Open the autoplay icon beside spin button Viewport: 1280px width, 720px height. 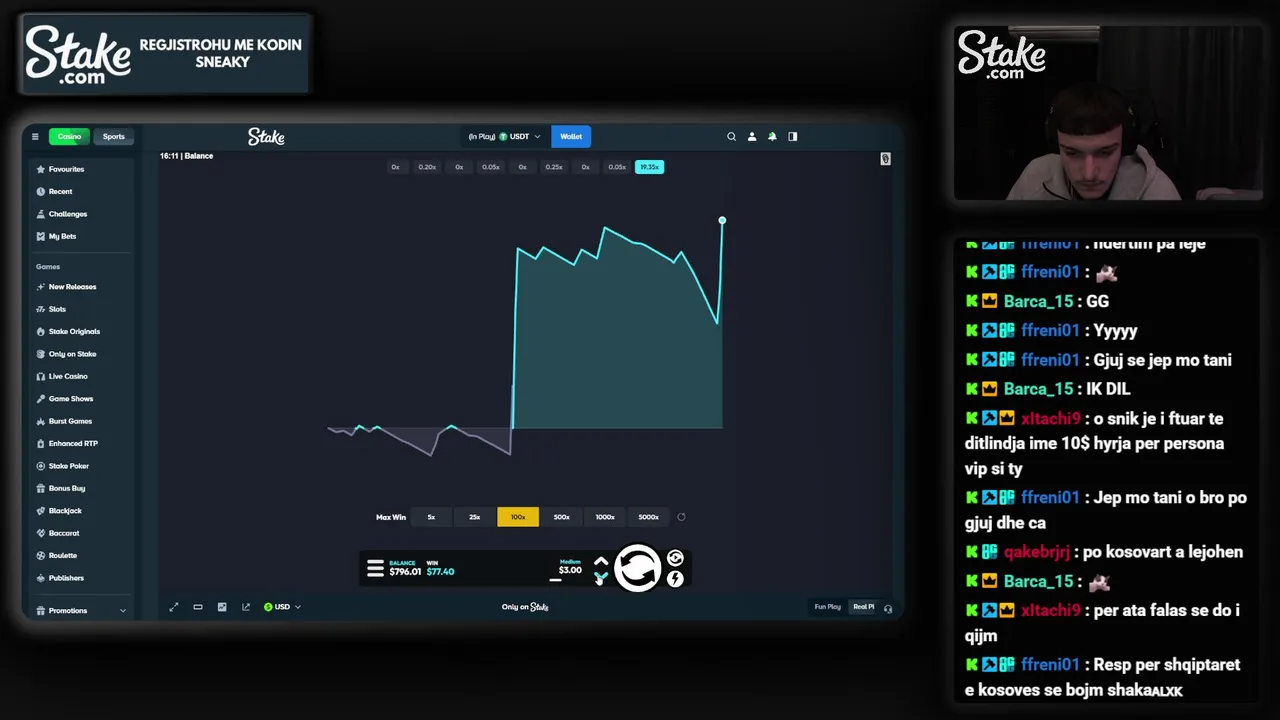675,558
